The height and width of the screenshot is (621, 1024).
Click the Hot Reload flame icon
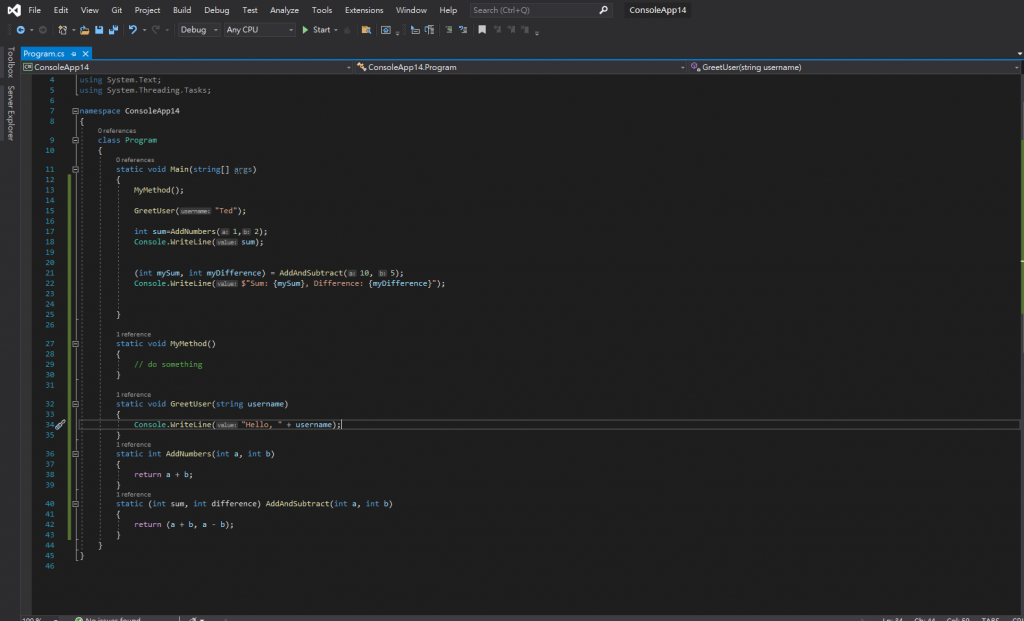pyautogui.click(x=347, y=30)
